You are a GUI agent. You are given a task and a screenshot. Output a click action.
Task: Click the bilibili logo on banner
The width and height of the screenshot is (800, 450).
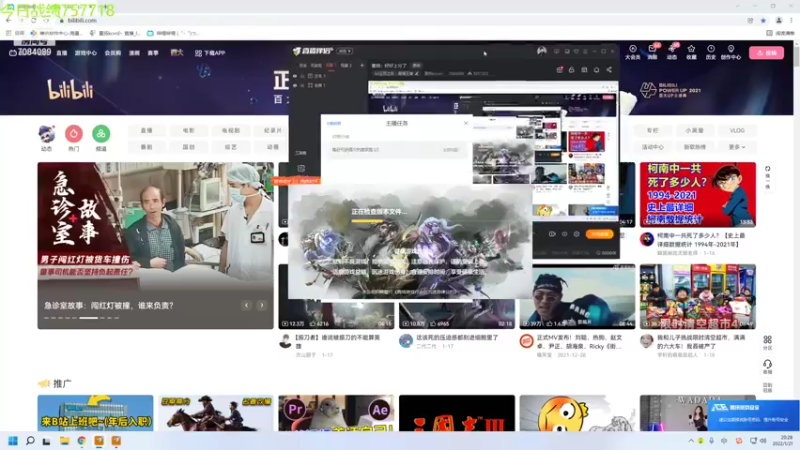coord(70,90)
